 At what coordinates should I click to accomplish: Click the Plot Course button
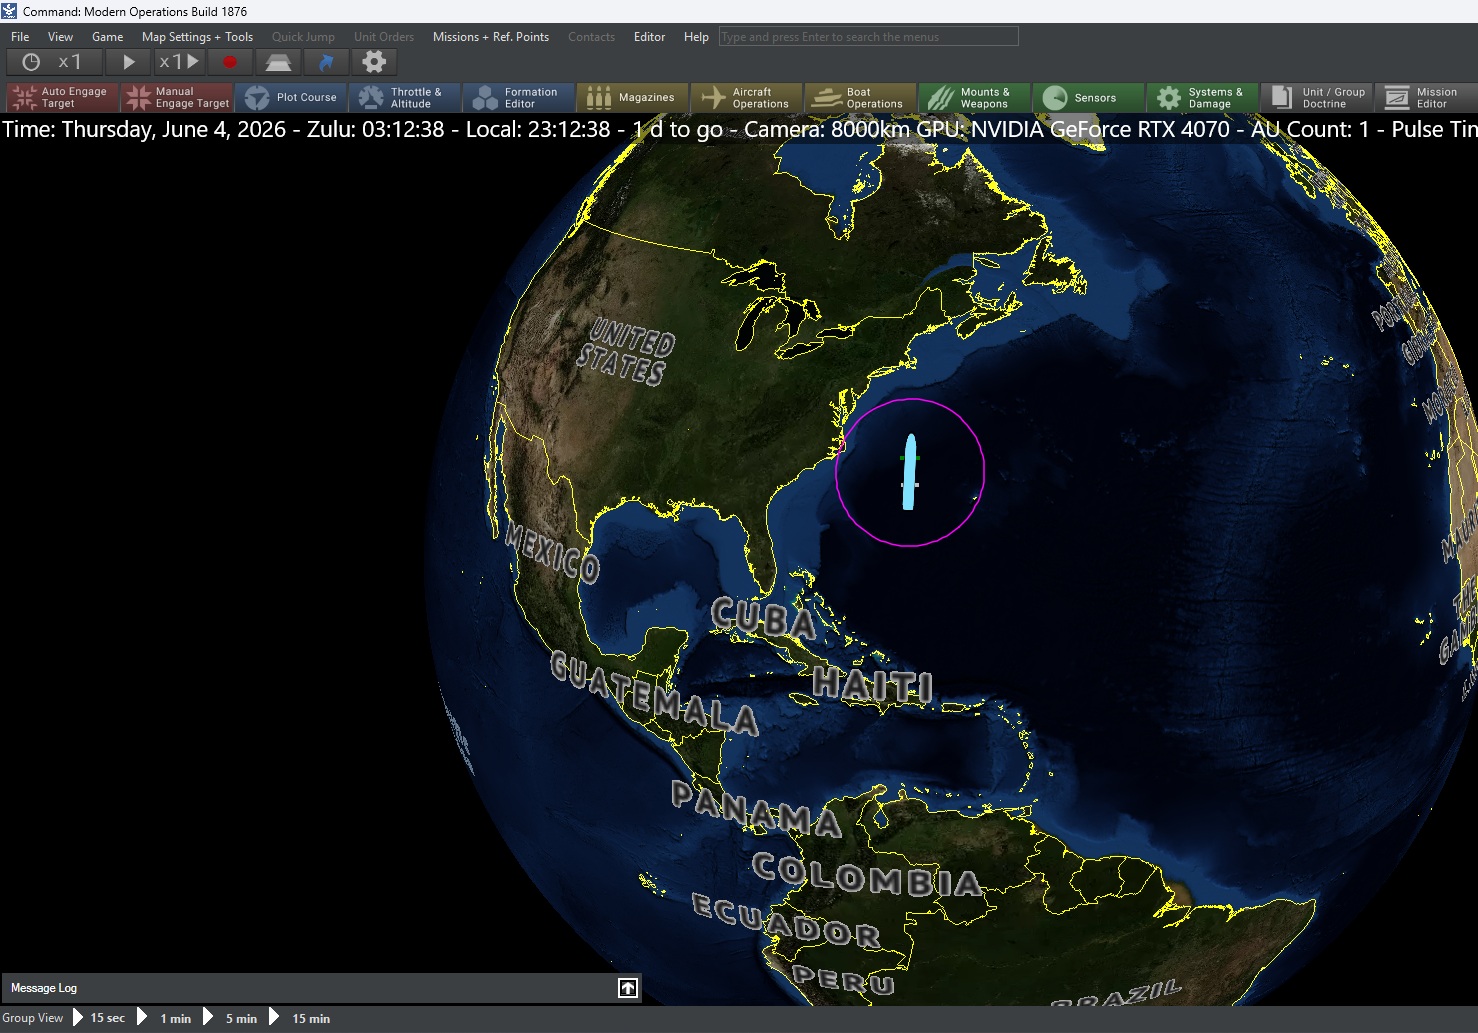pyautogui.click(x=291, y=97)
